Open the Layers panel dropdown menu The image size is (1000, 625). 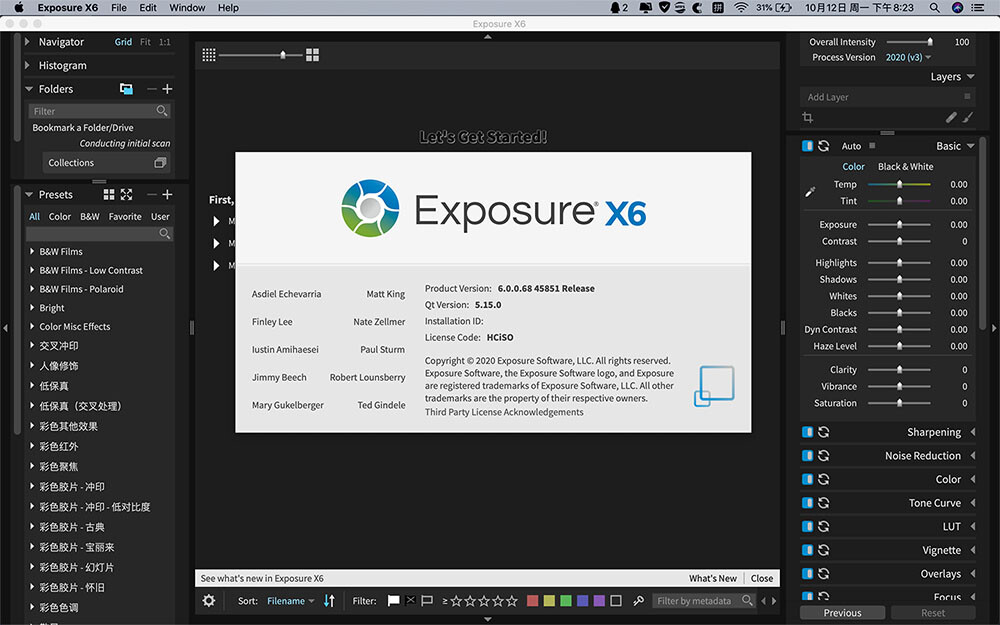tap(971, 77)
